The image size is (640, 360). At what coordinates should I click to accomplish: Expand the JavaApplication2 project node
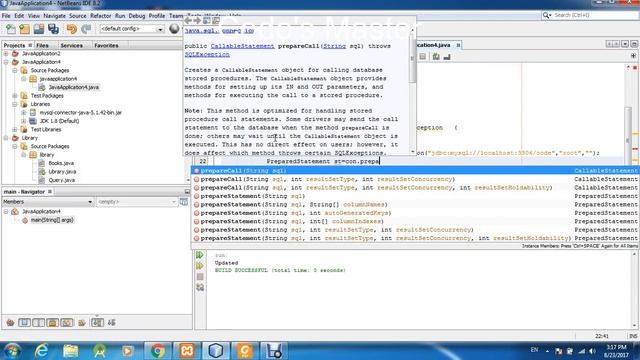tap(6, 53)
